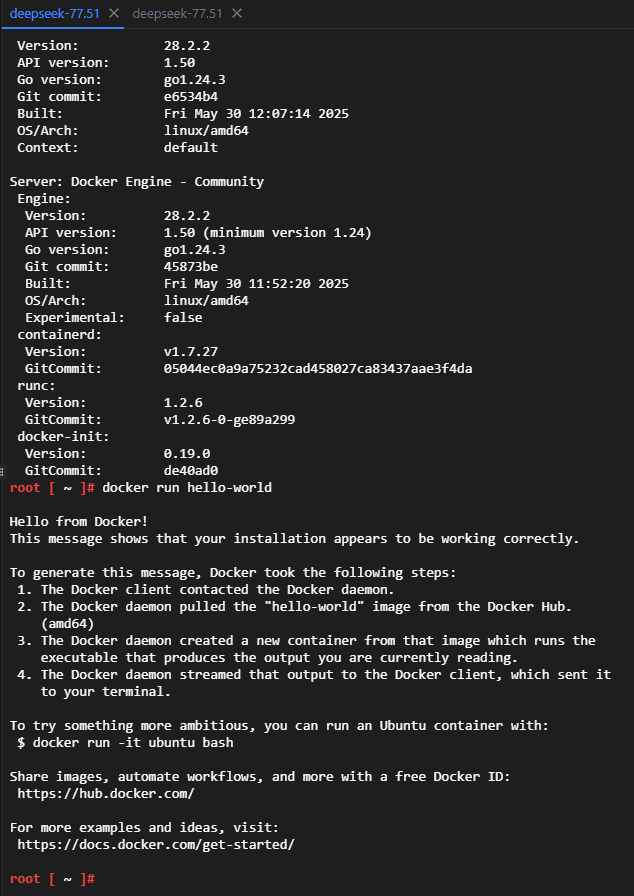The width and height of the screenshot is (634, 896).
Task: Click the Experimental 'false' value
Action: (183, 317)
